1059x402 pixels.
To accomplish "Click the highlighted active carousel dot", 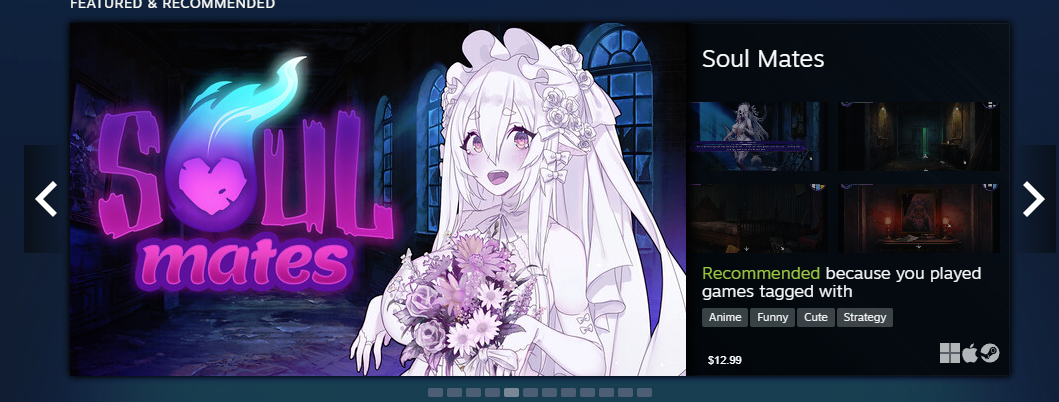I will [511, 393].
